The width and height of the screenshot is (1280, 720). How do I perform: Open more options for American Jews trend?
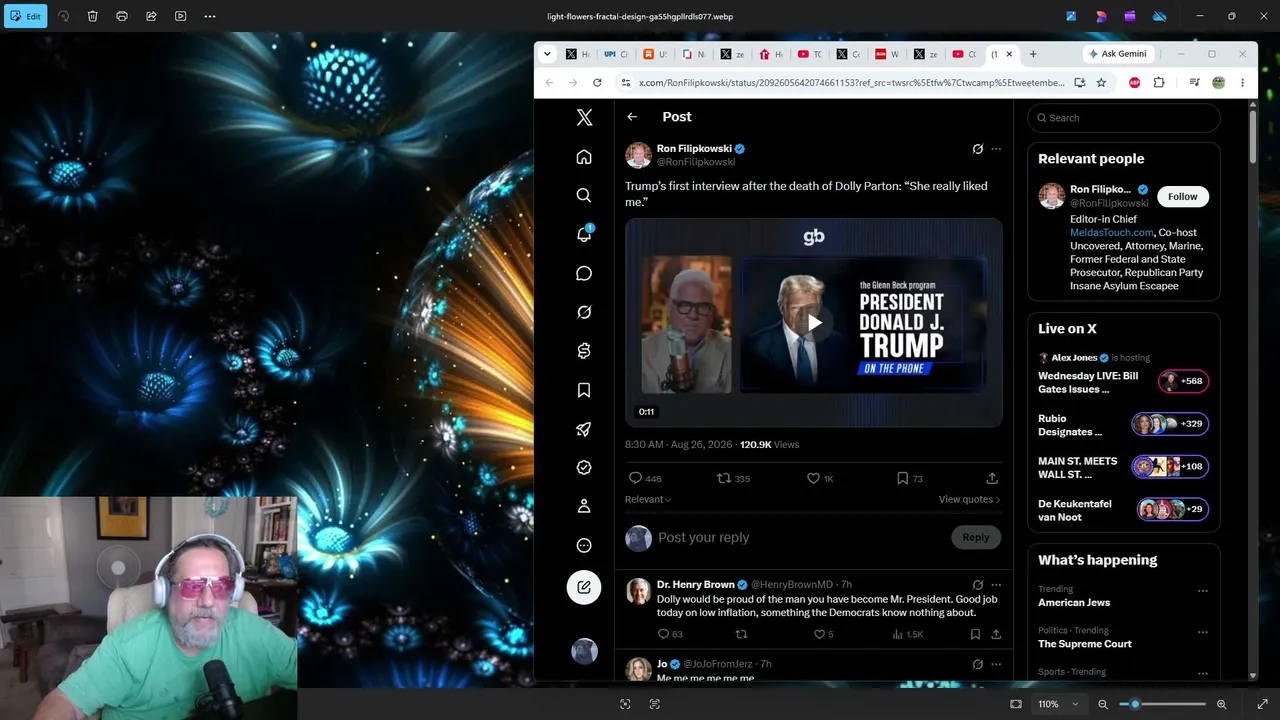(x=1203, y=591)
